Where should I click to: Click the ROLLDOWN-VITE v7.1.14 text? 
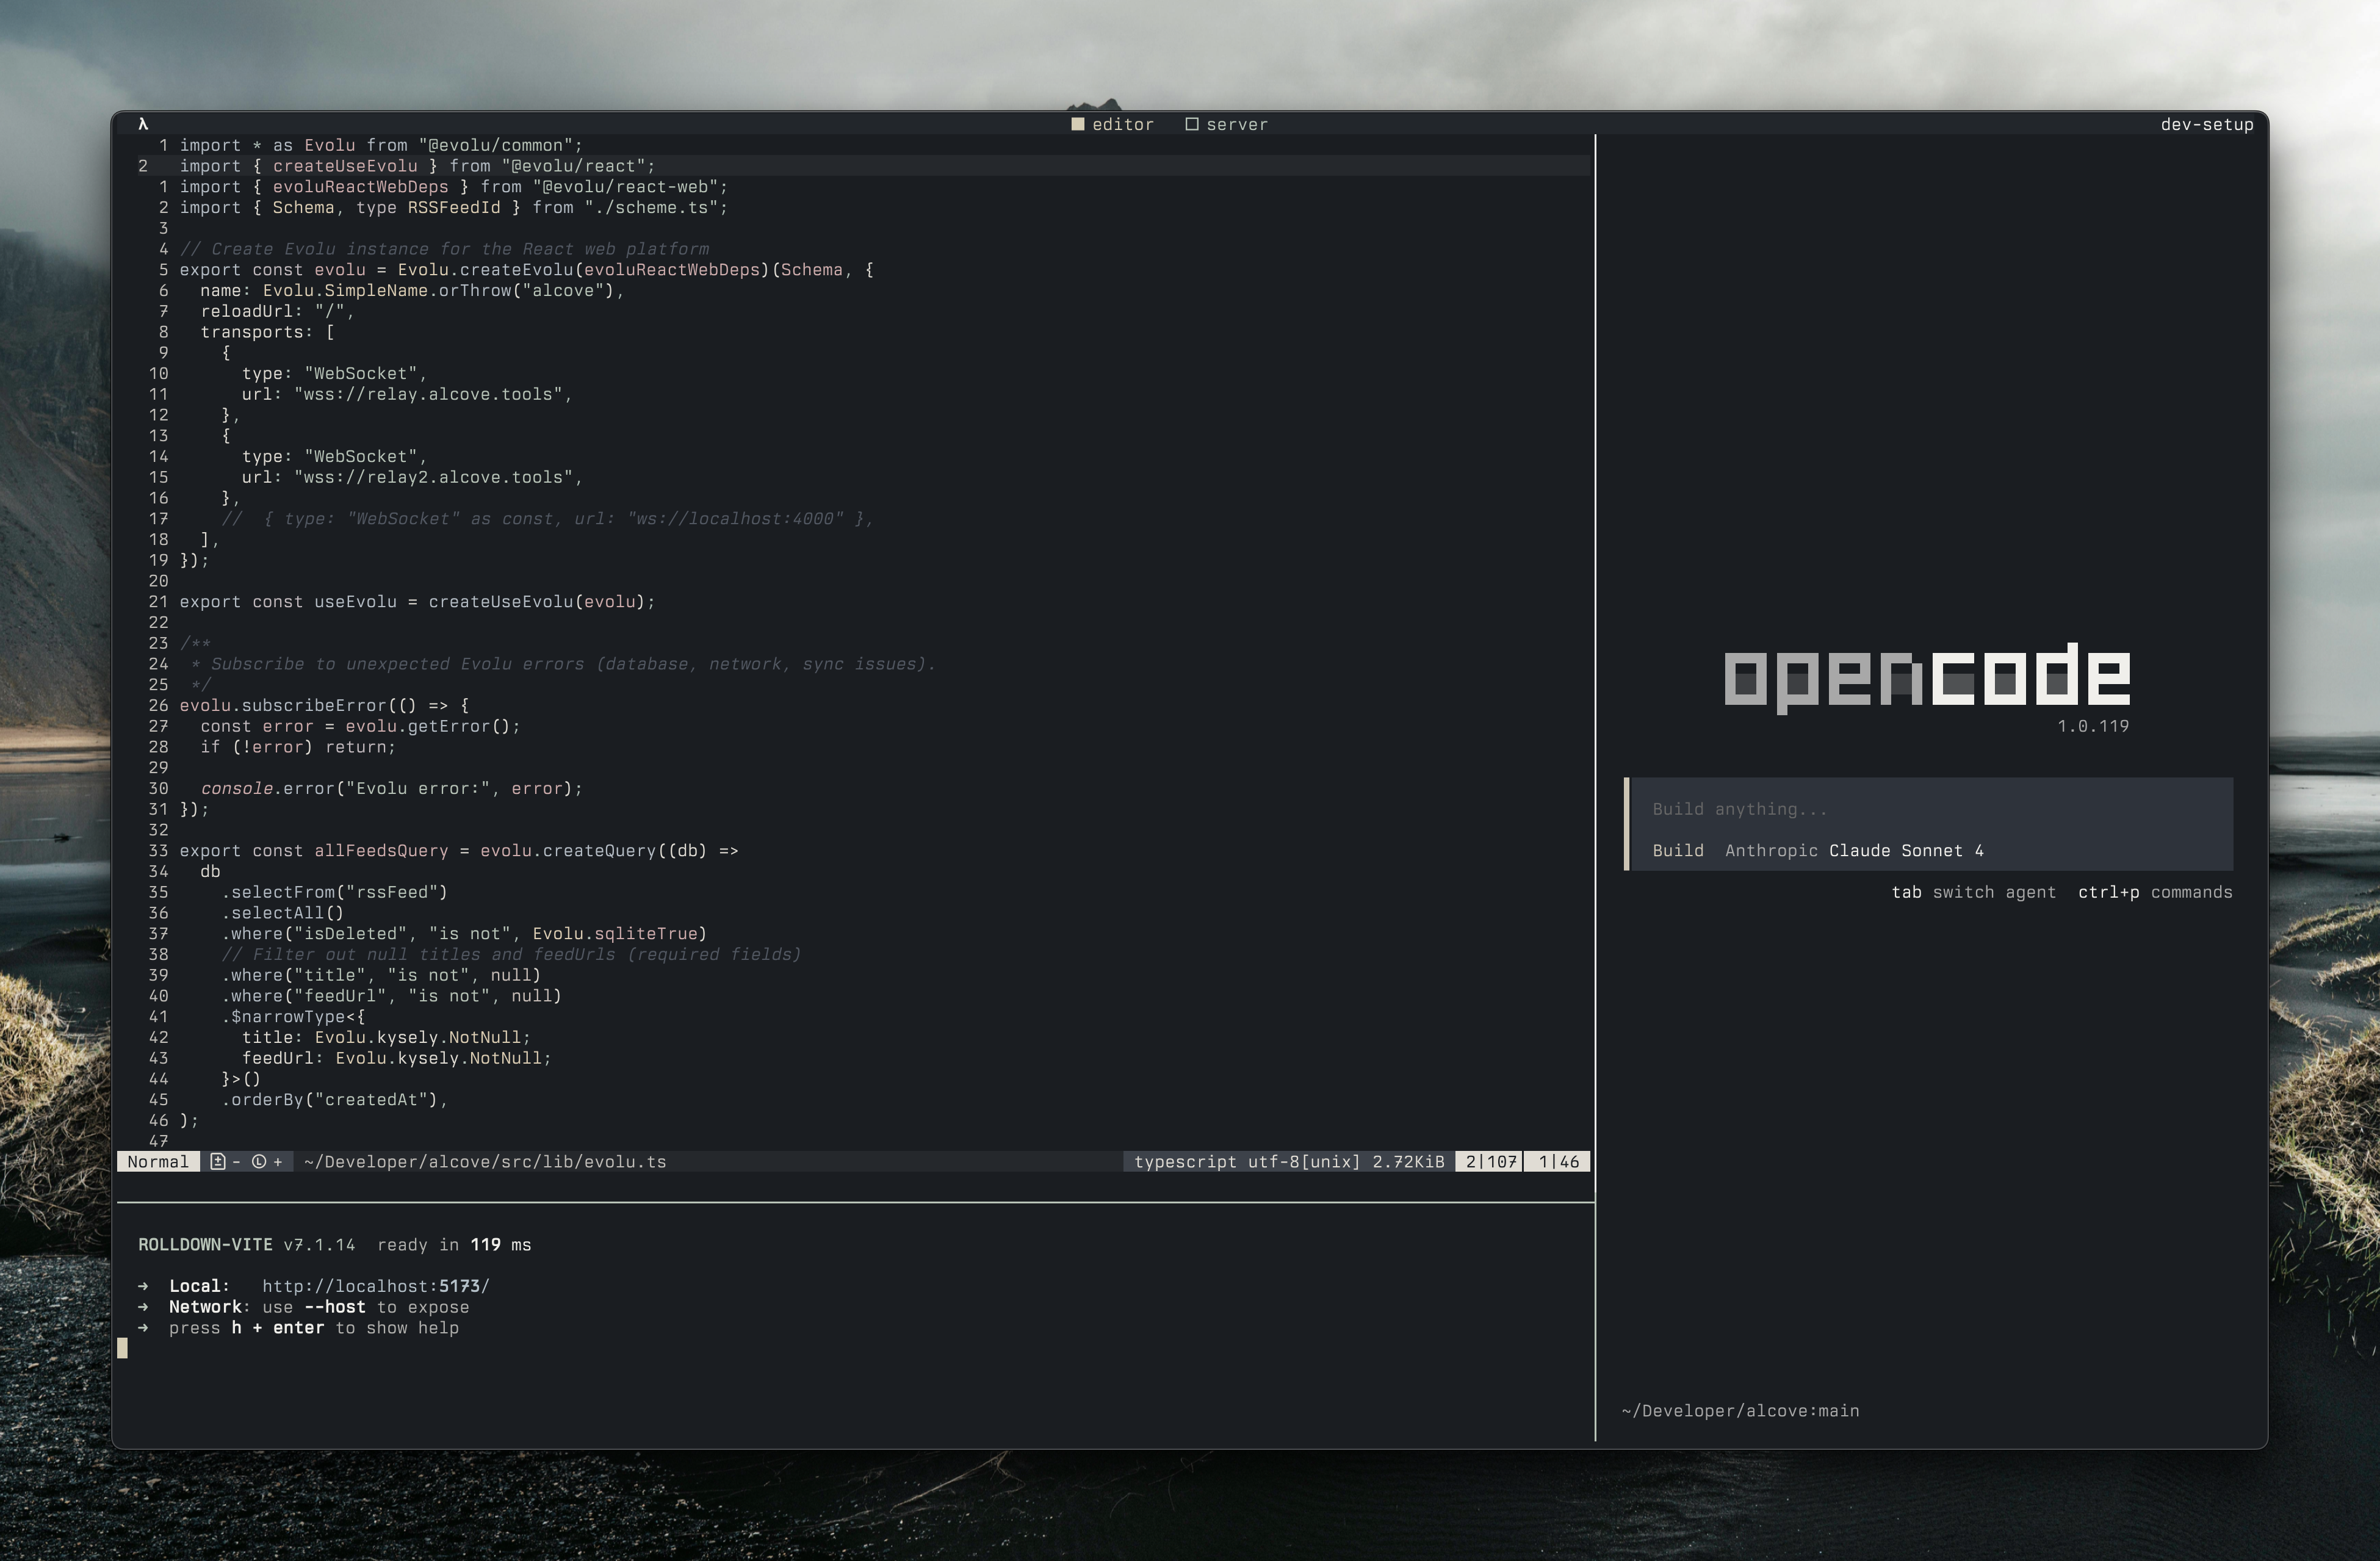[246, 1245]
